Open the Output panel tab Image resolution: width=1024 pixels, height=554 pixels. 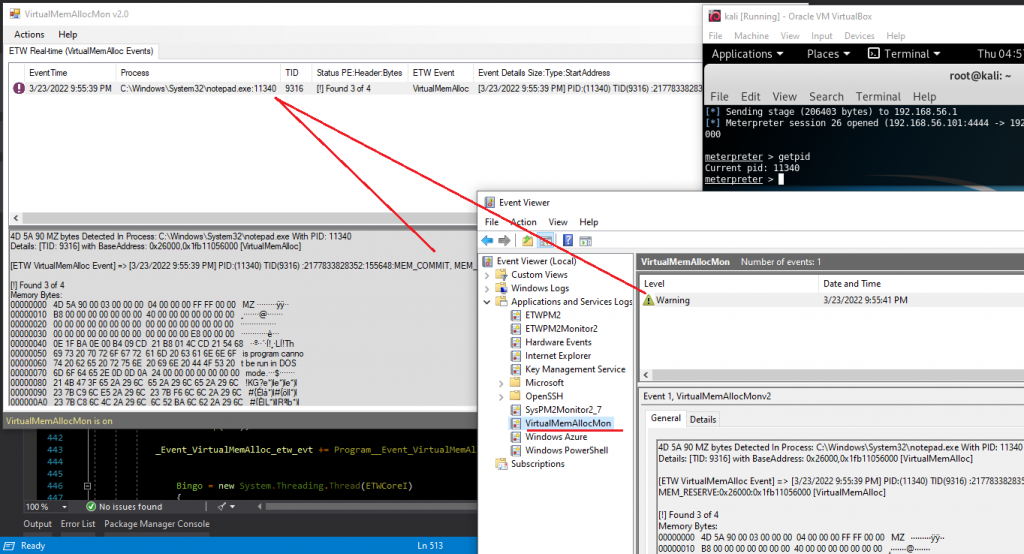[x=37, y=524]
